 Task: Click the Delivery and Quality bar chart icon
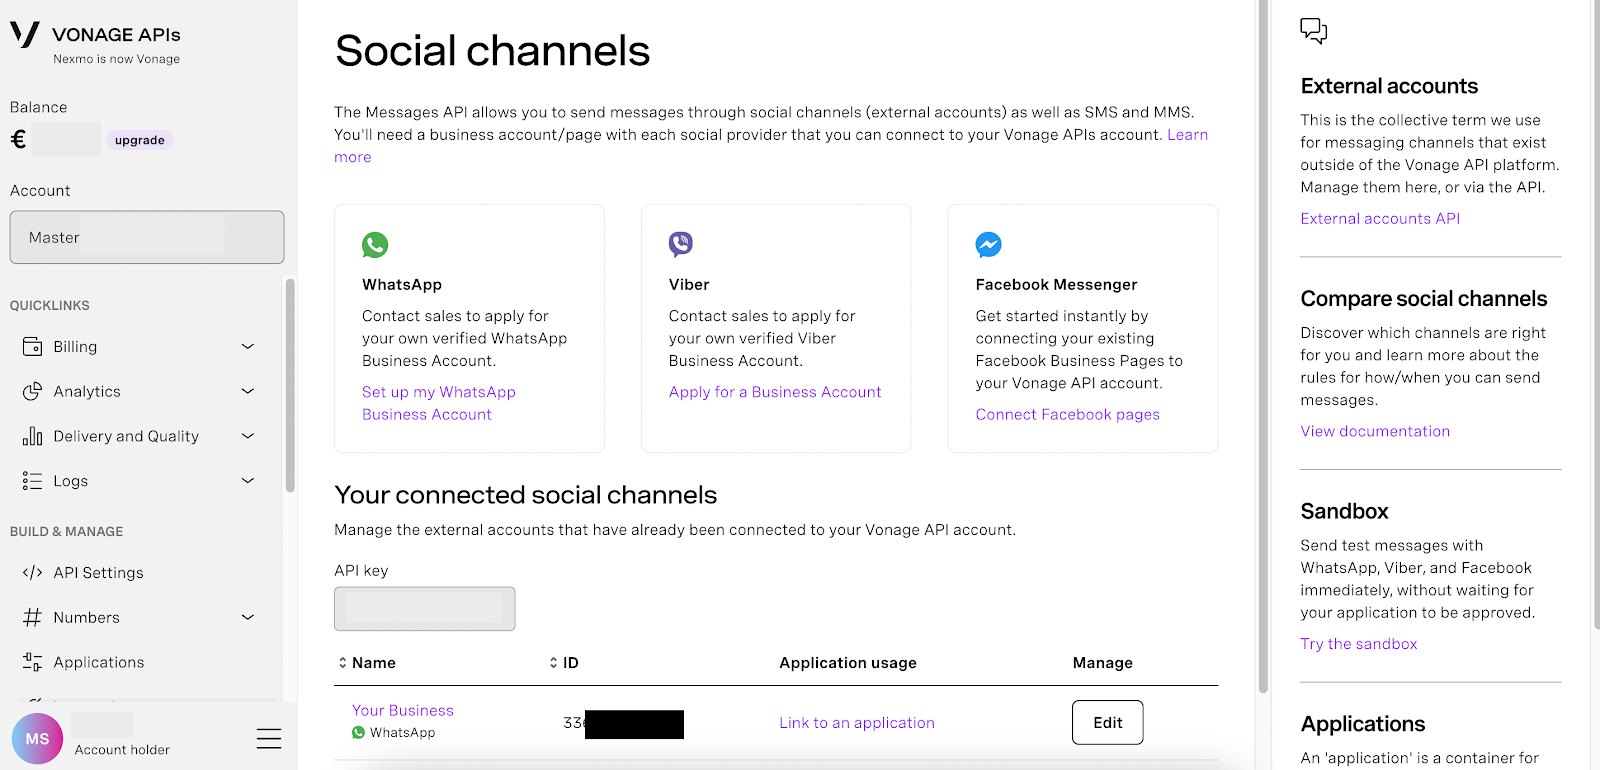tap(33, 437)
